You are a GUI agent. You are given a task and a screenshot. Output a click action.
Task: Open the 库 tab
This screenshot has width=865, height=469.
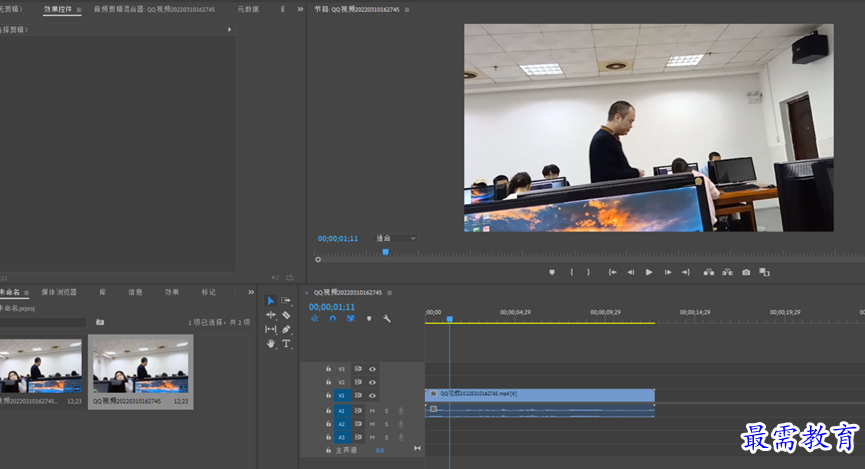tap(103, 292)
